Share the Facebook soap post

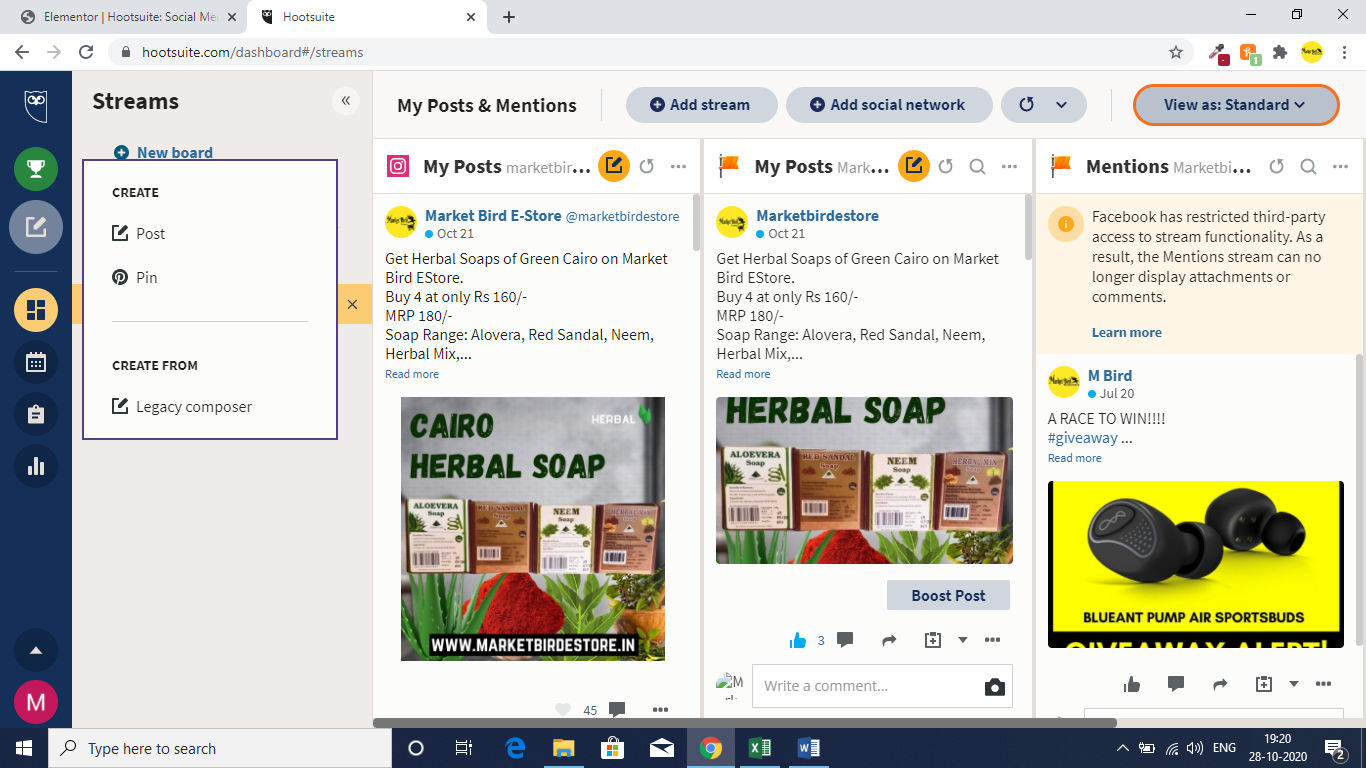click(889, 640)
